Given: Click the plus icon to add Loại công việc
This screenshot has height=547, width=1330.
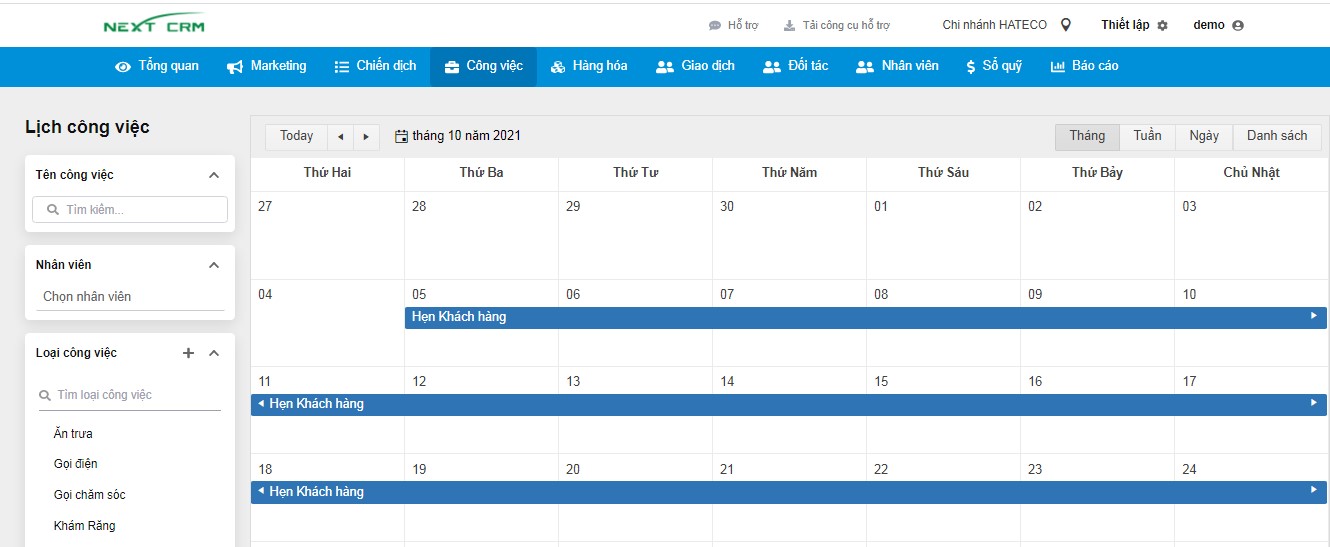Looking at the screenshot, I should 188,353.
